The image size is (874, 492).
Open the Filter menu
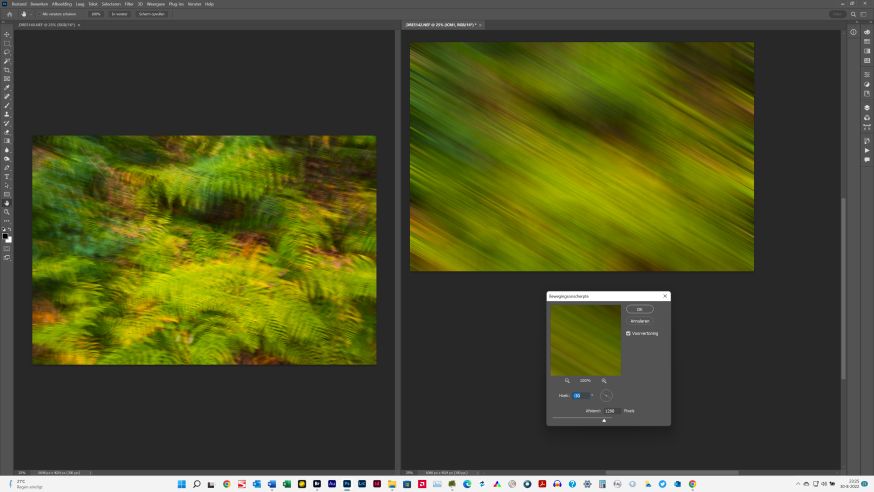(129, 4)
